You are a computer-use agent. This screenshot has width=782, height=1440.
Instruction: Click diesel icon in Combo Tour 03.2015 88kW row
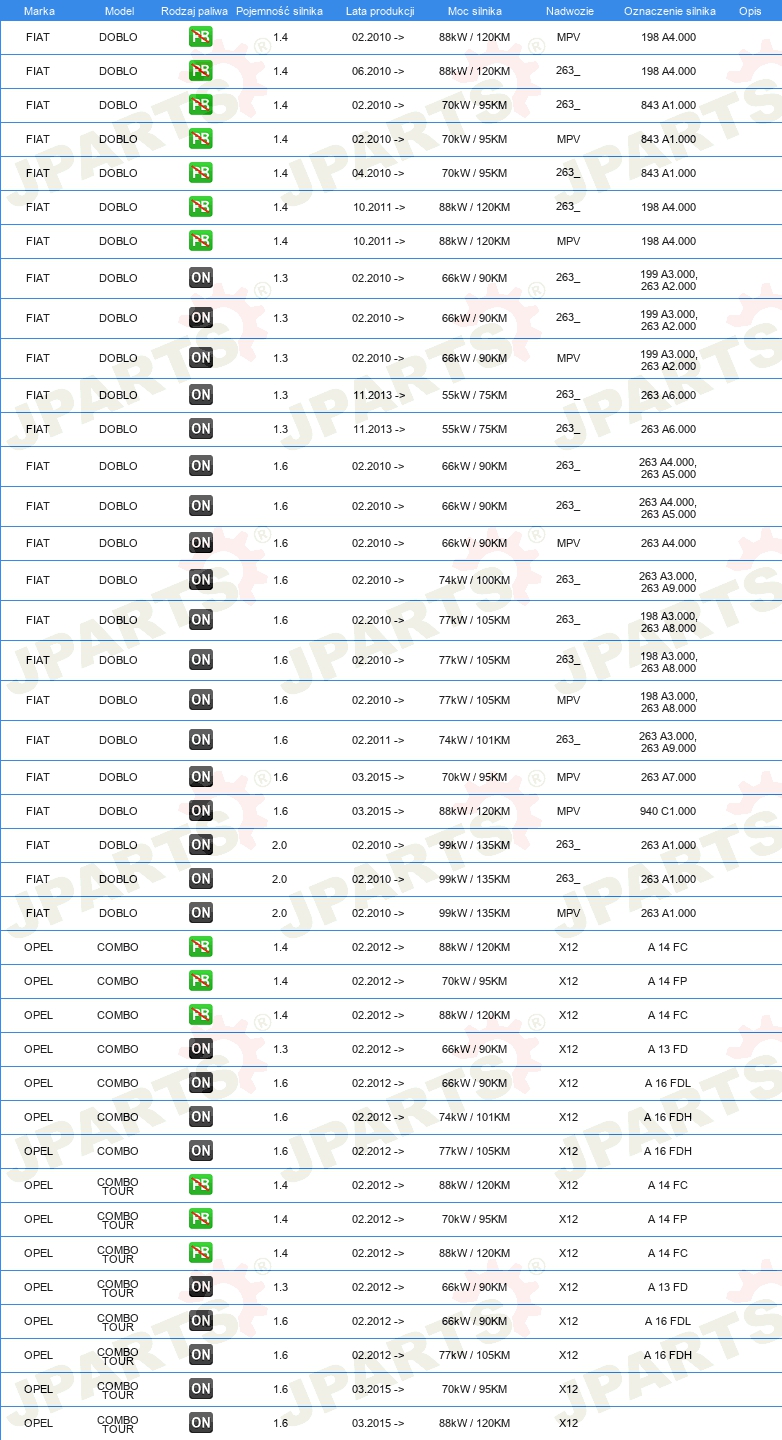[x=200, y=1423]
